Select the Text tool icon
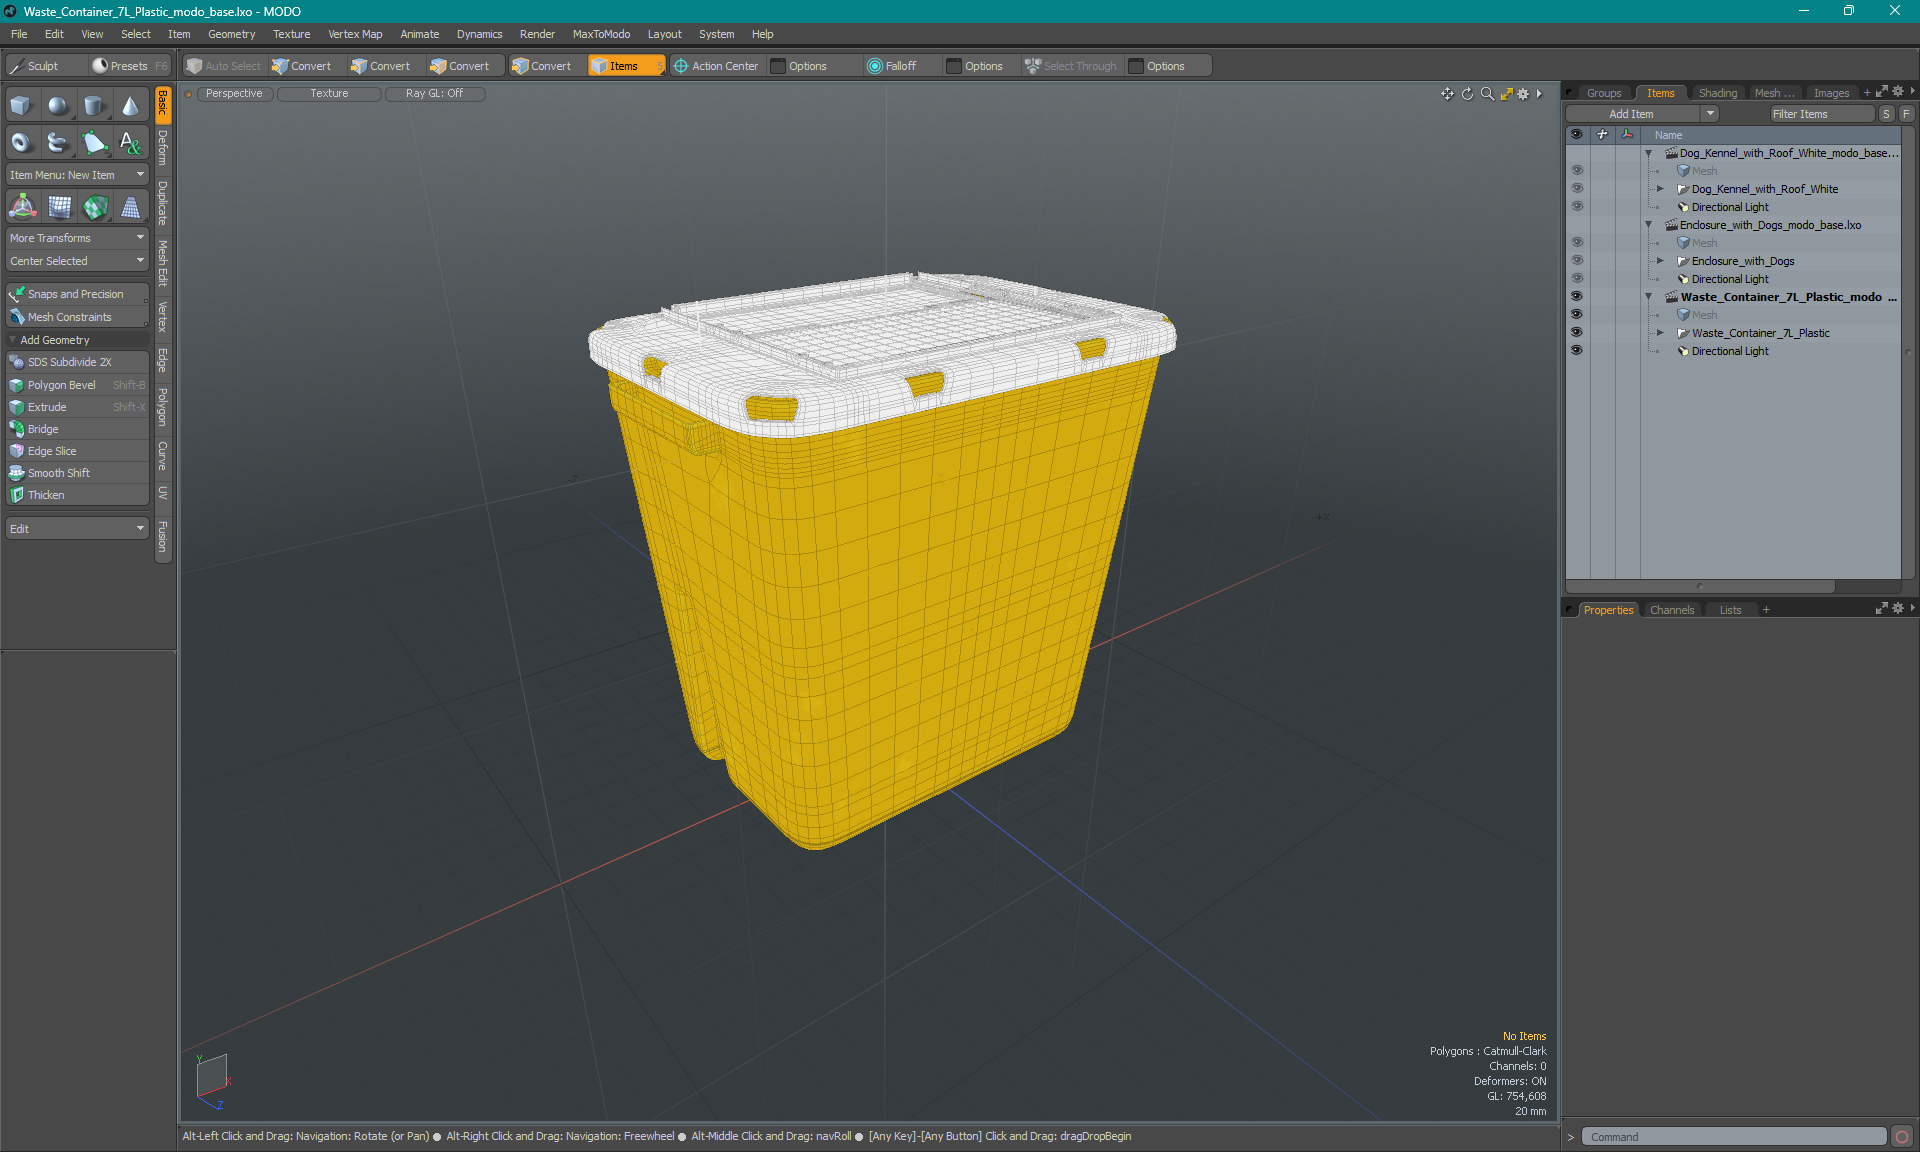This screenshot has height=1152, width=1920. pos(130,143)
